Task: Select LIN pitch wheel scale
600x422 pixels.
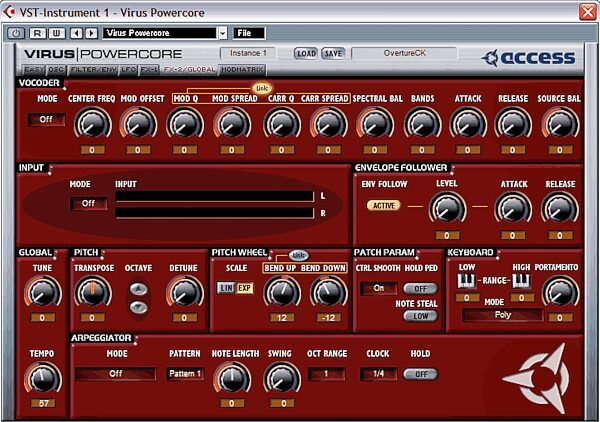Action: 226,288
